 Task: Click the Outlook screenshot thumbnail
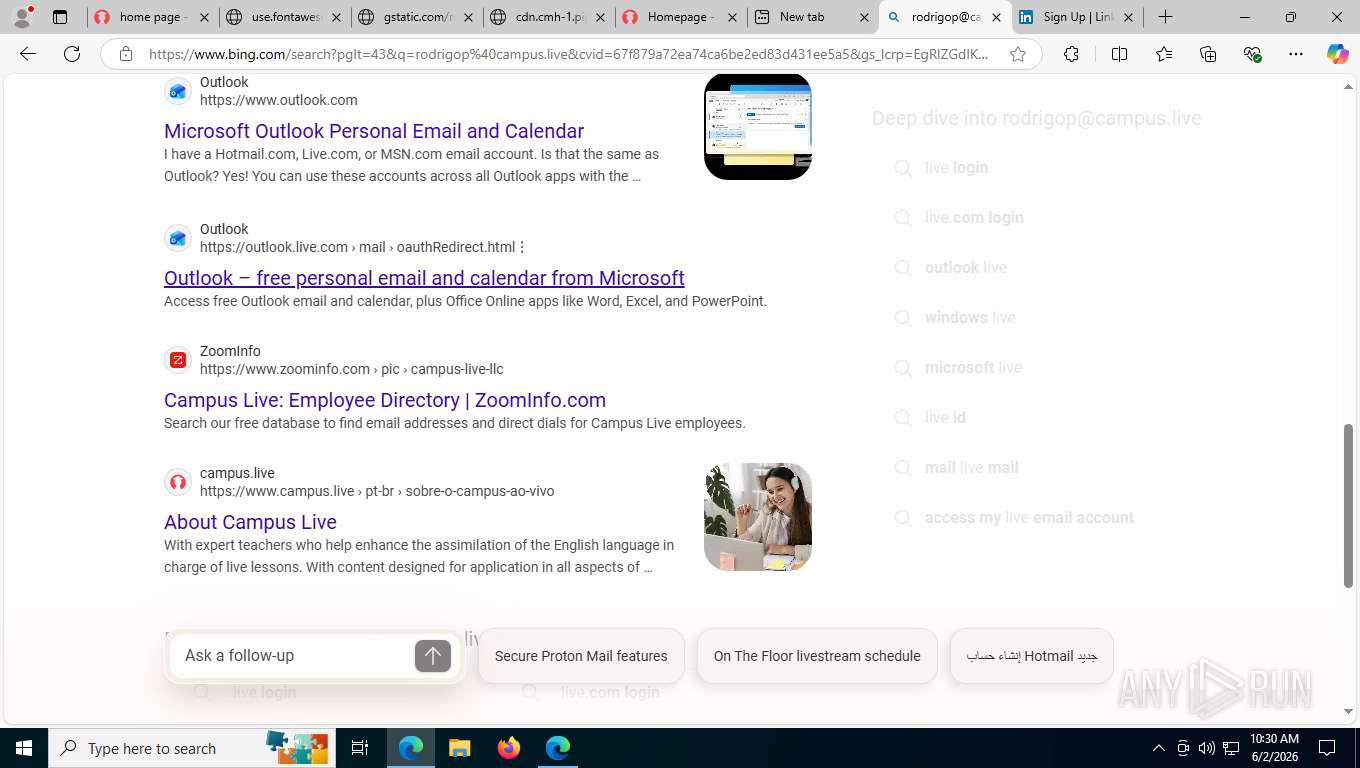tap(758, 126)
